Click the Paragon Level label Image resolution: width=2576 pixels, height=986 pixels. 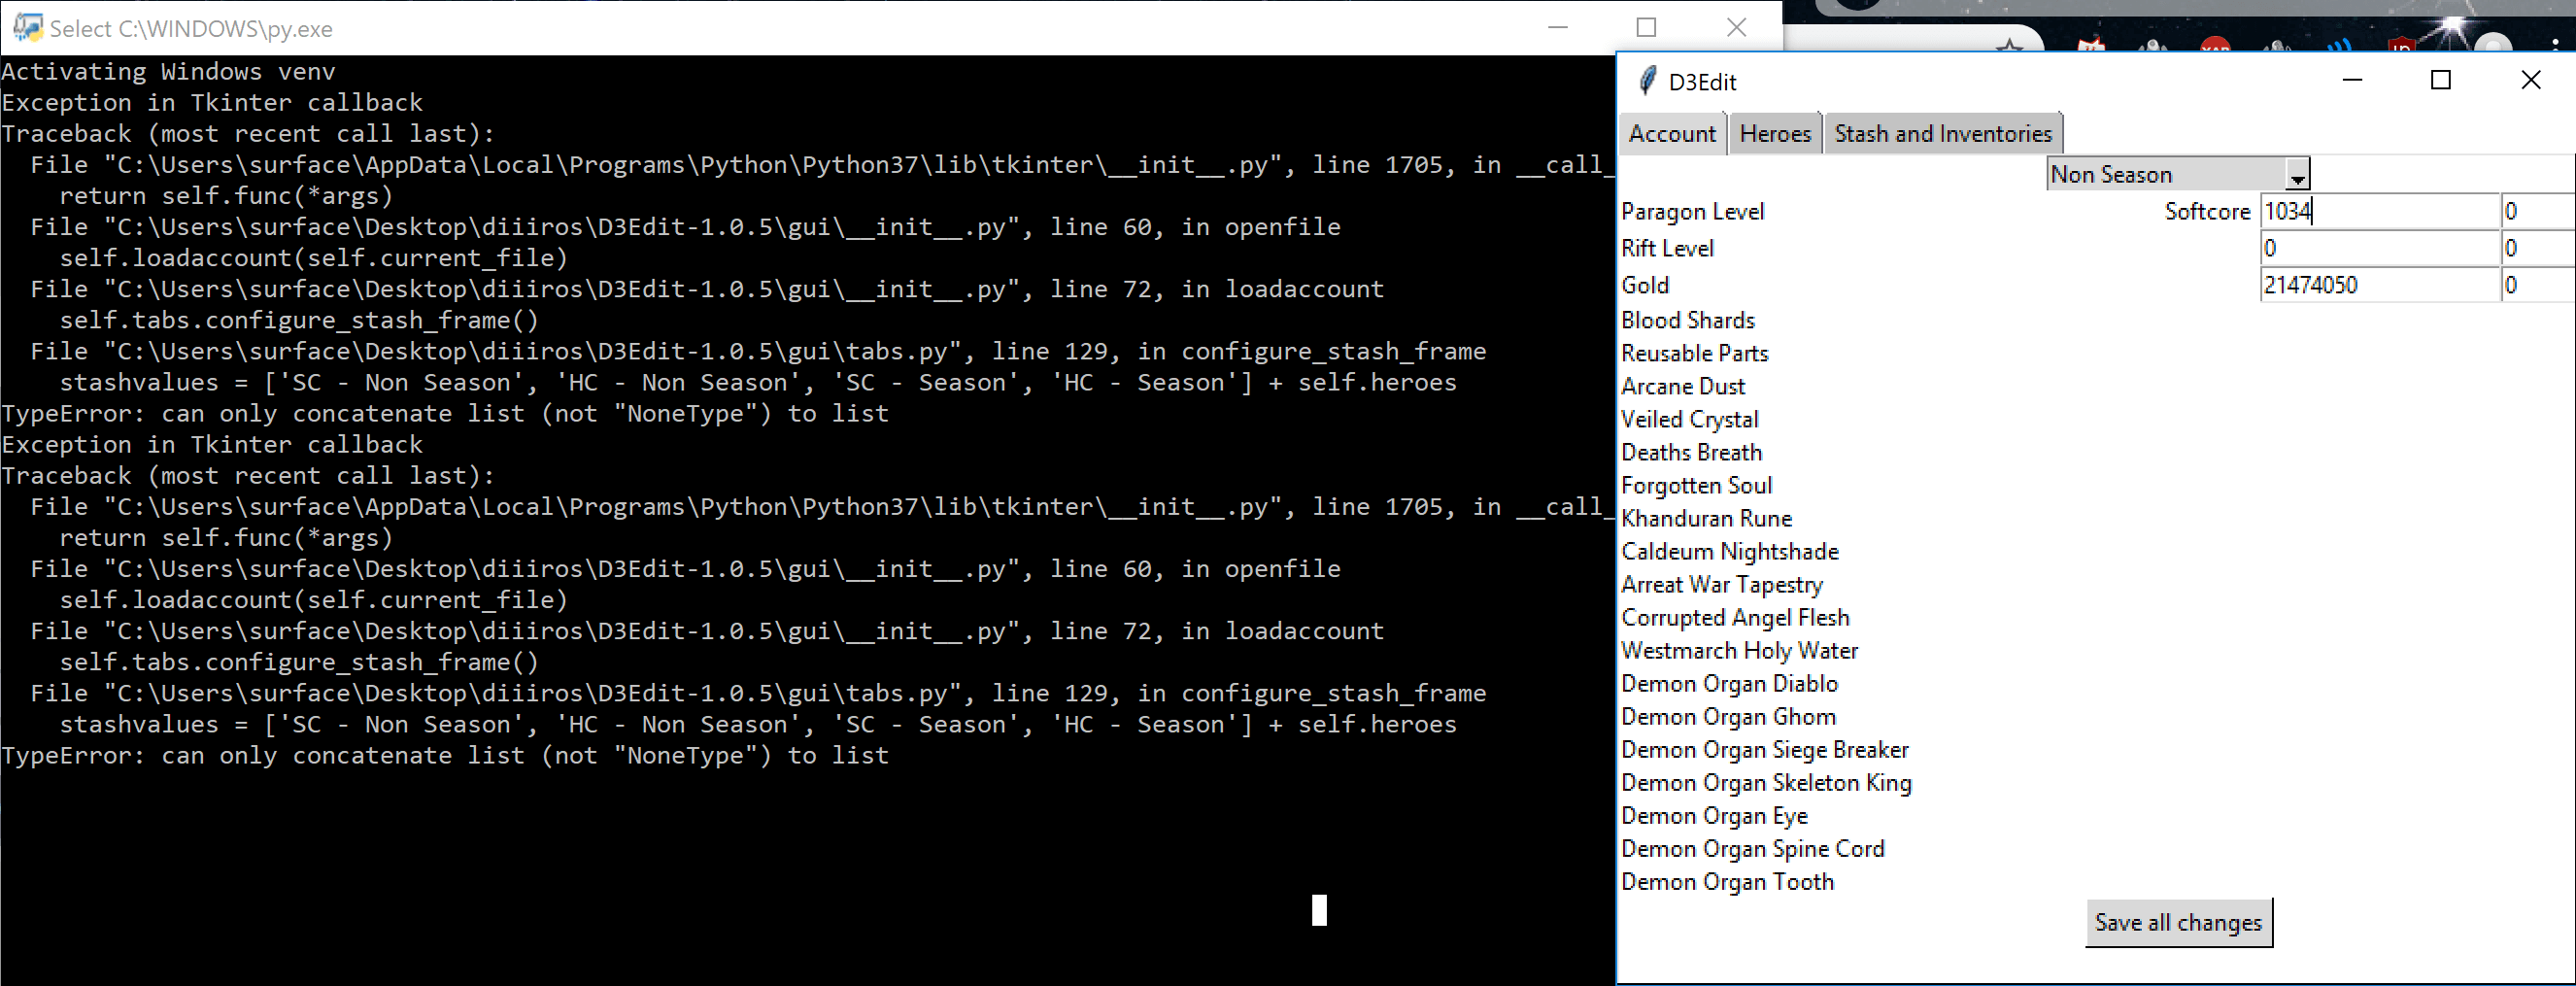click(x=1692, y=211)
